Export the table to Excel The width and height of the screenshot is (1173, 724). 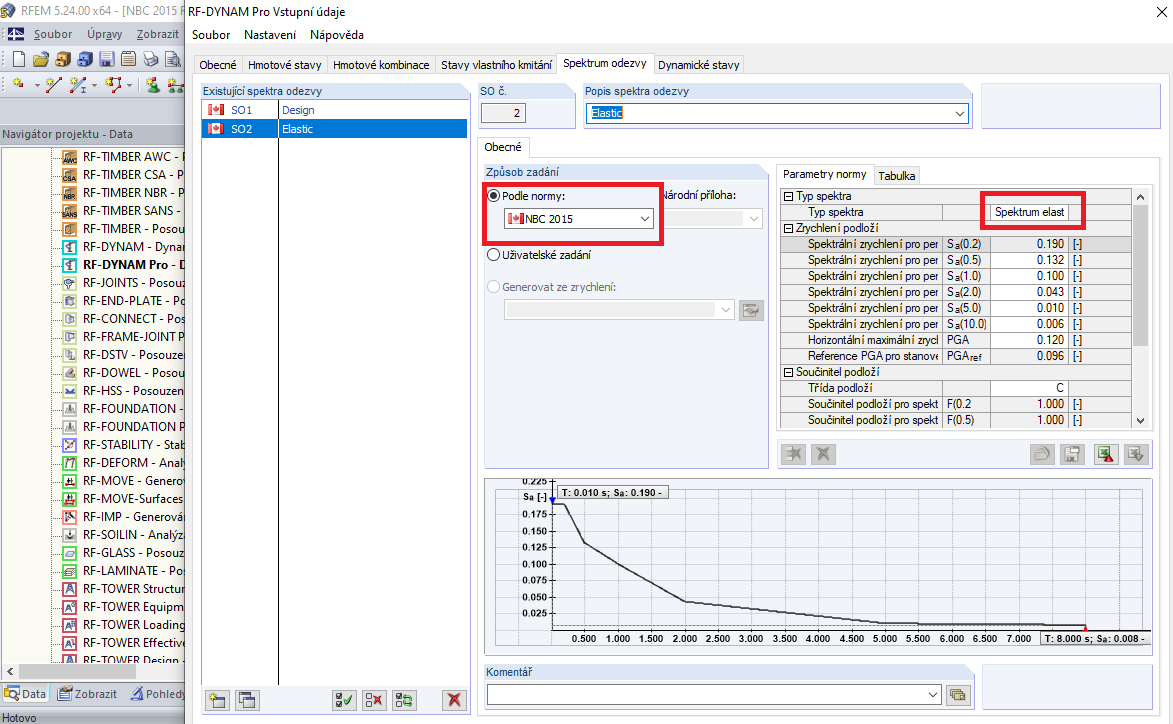tap(1106, 454)
